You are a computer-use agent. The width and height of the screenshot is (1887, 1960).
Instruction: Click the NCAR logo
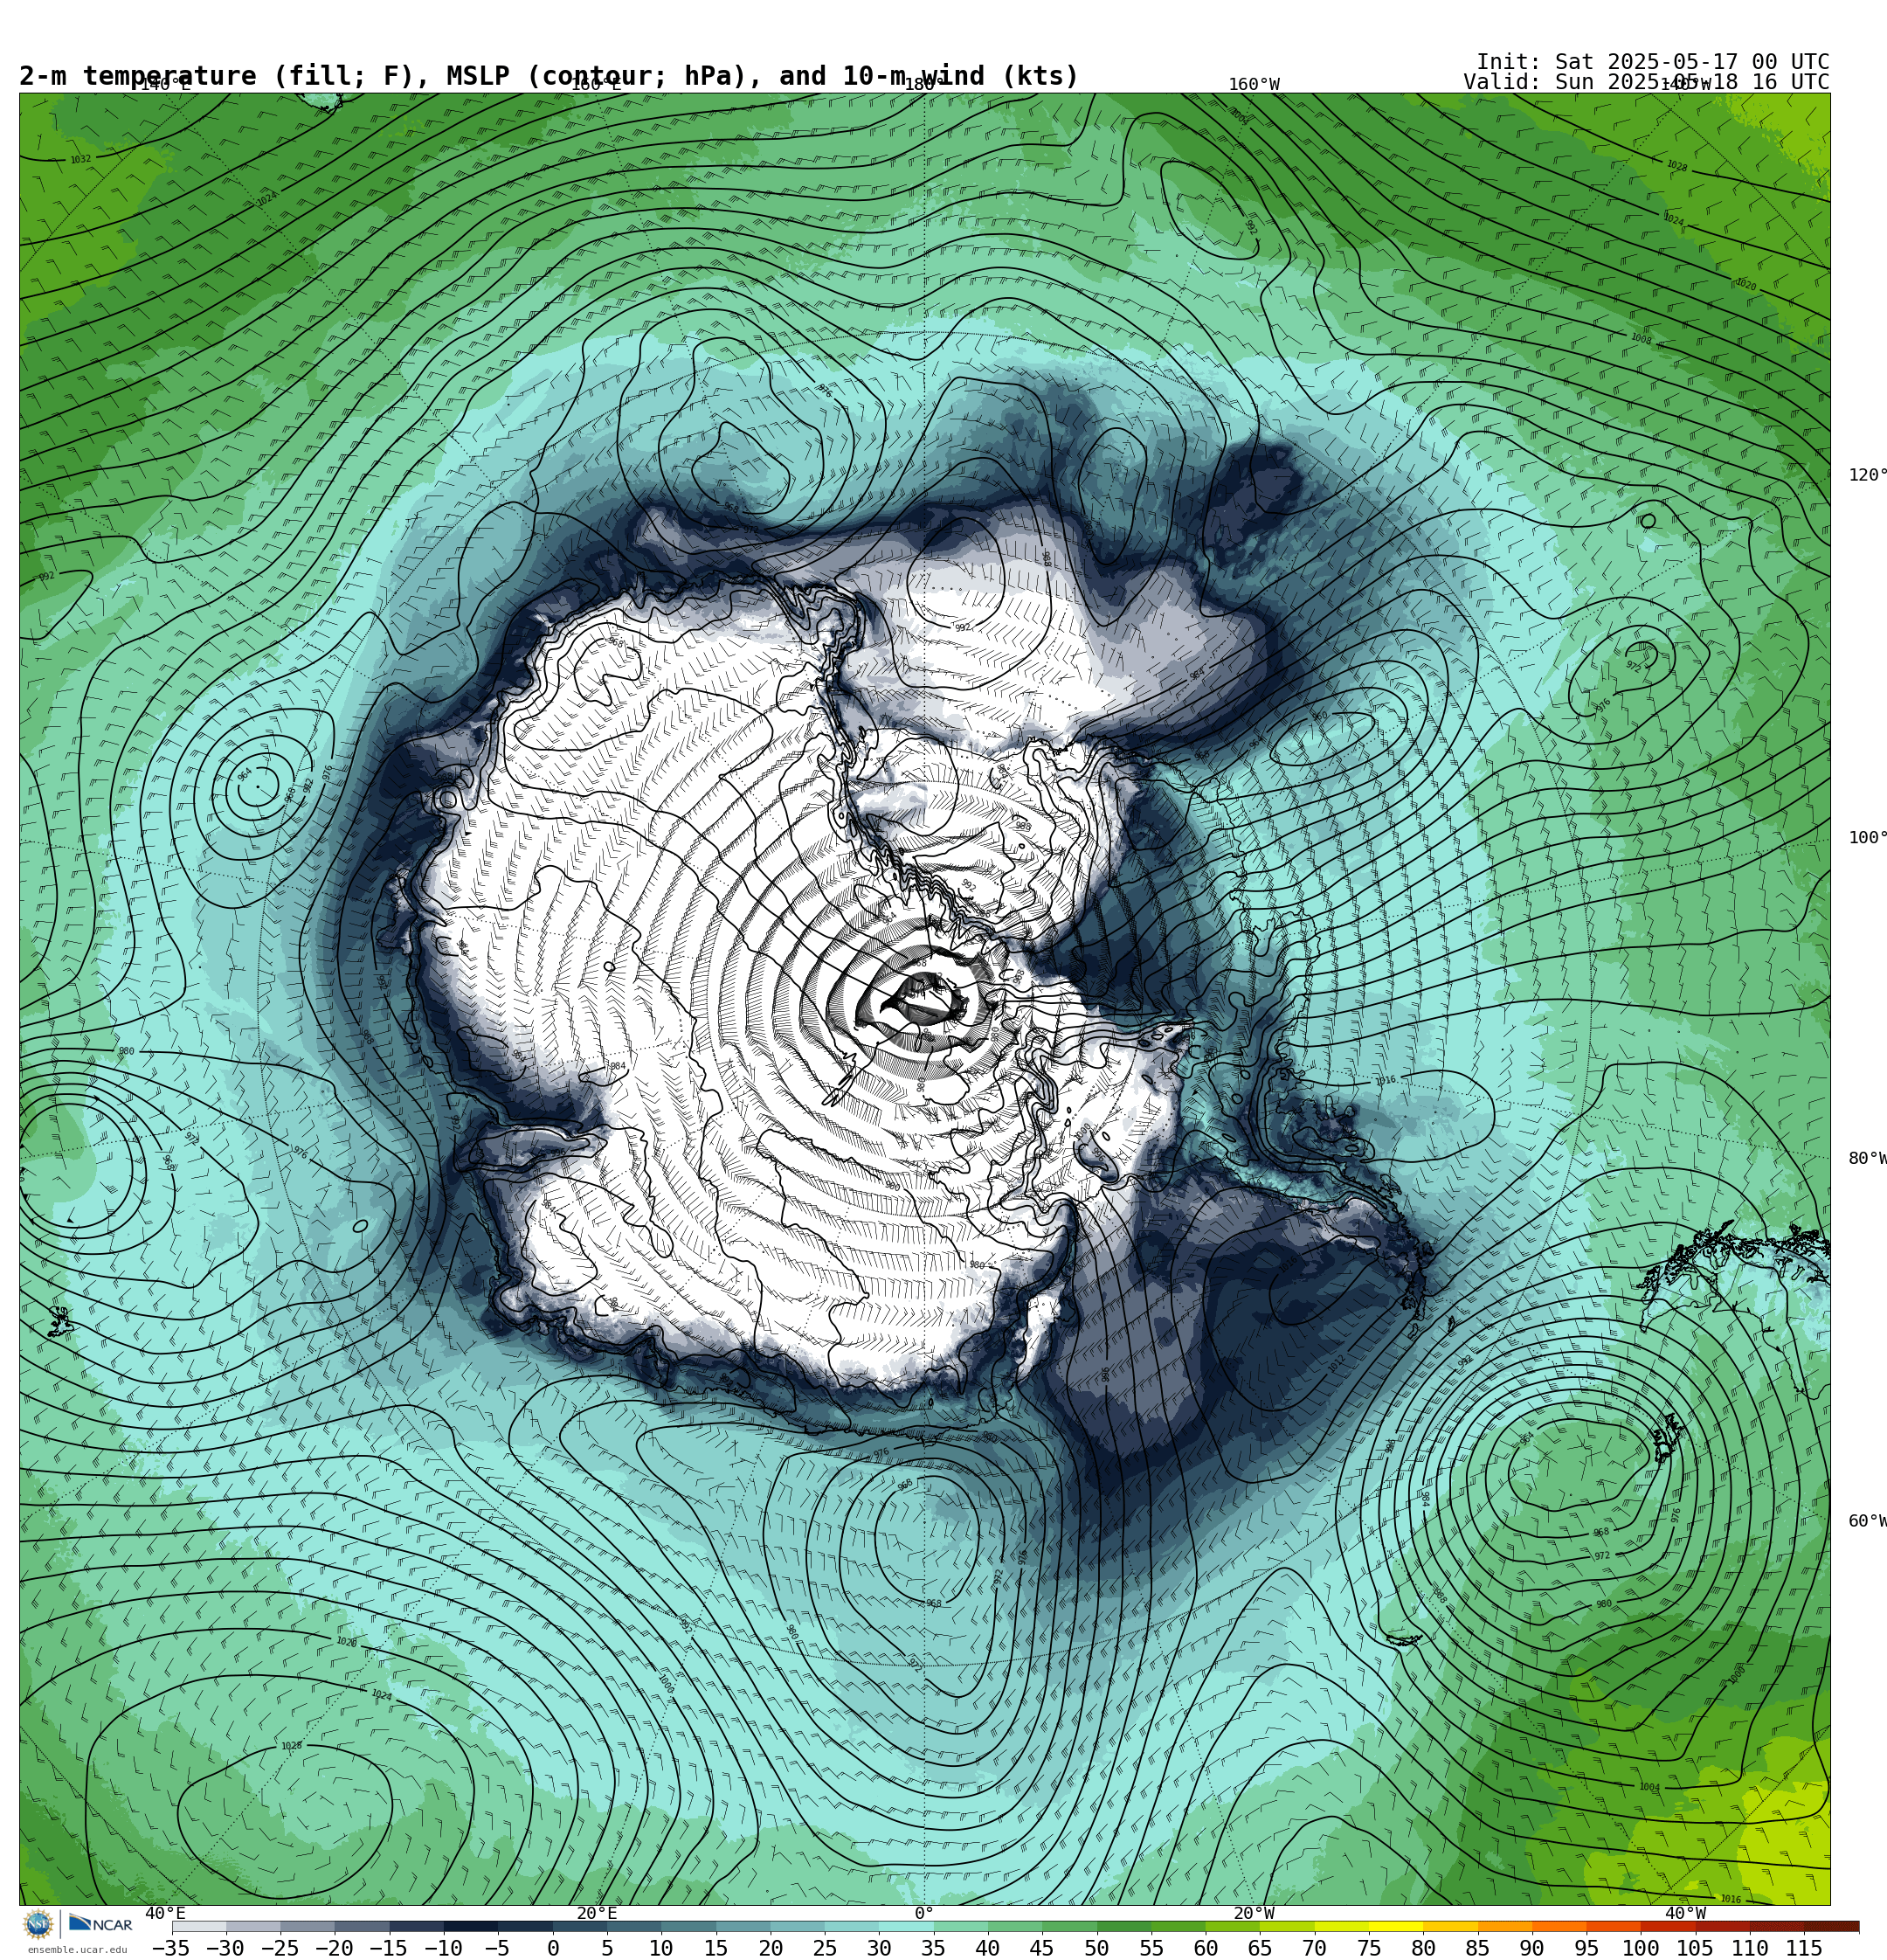tap(100, 1924)
